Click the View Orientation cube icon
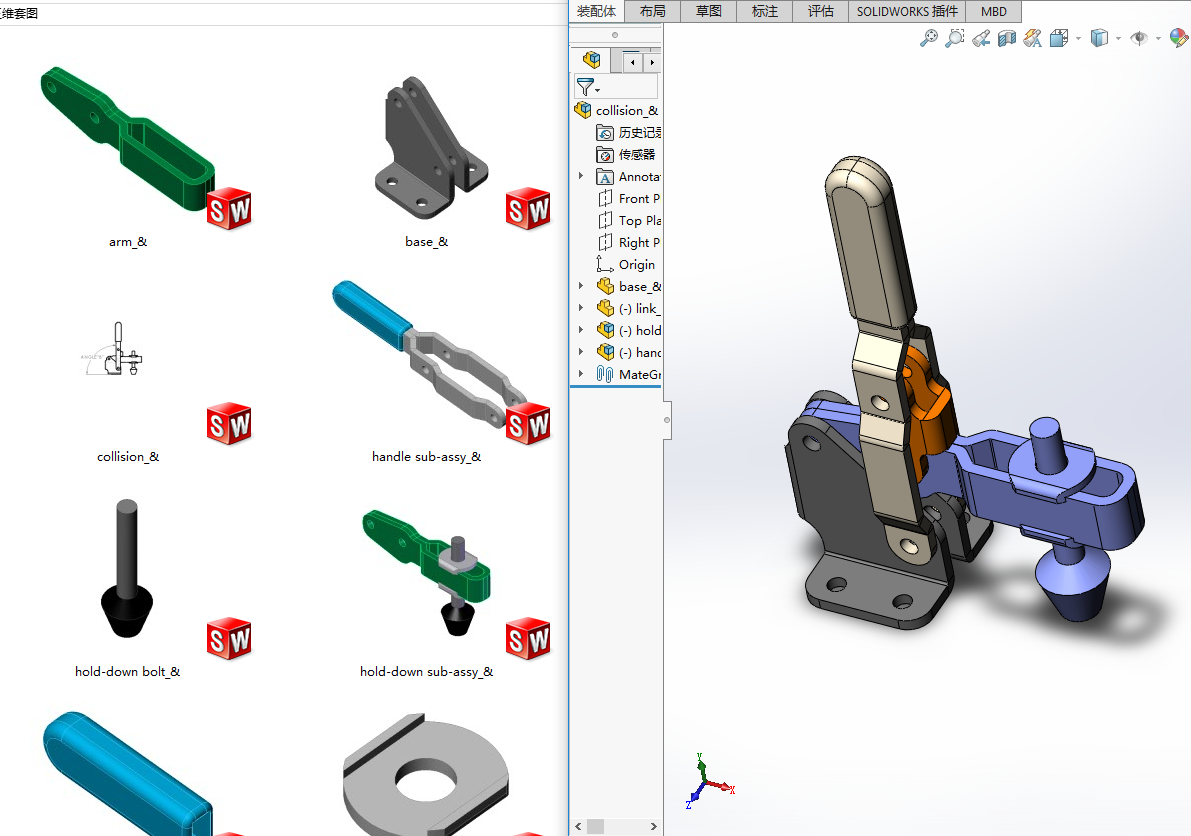Screen dimensions: 1191x836 [x=1059, y=38]
